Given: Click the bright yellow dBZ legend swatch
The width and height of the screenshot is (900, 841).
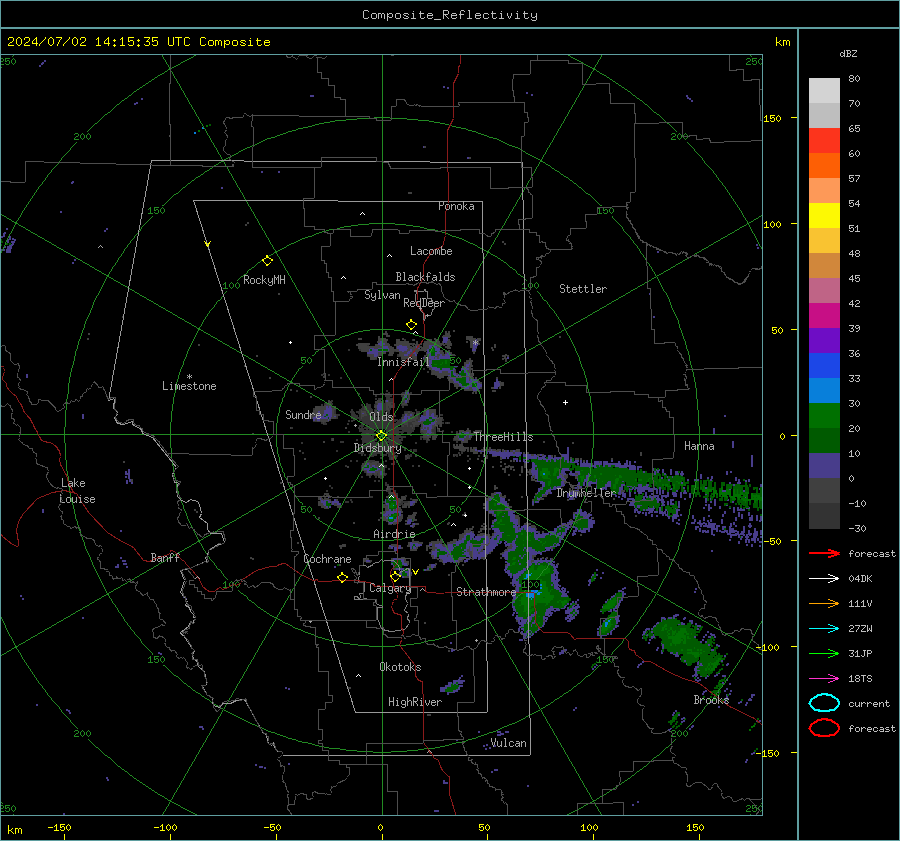Looking at the screenshot, I should coord(824,216).
